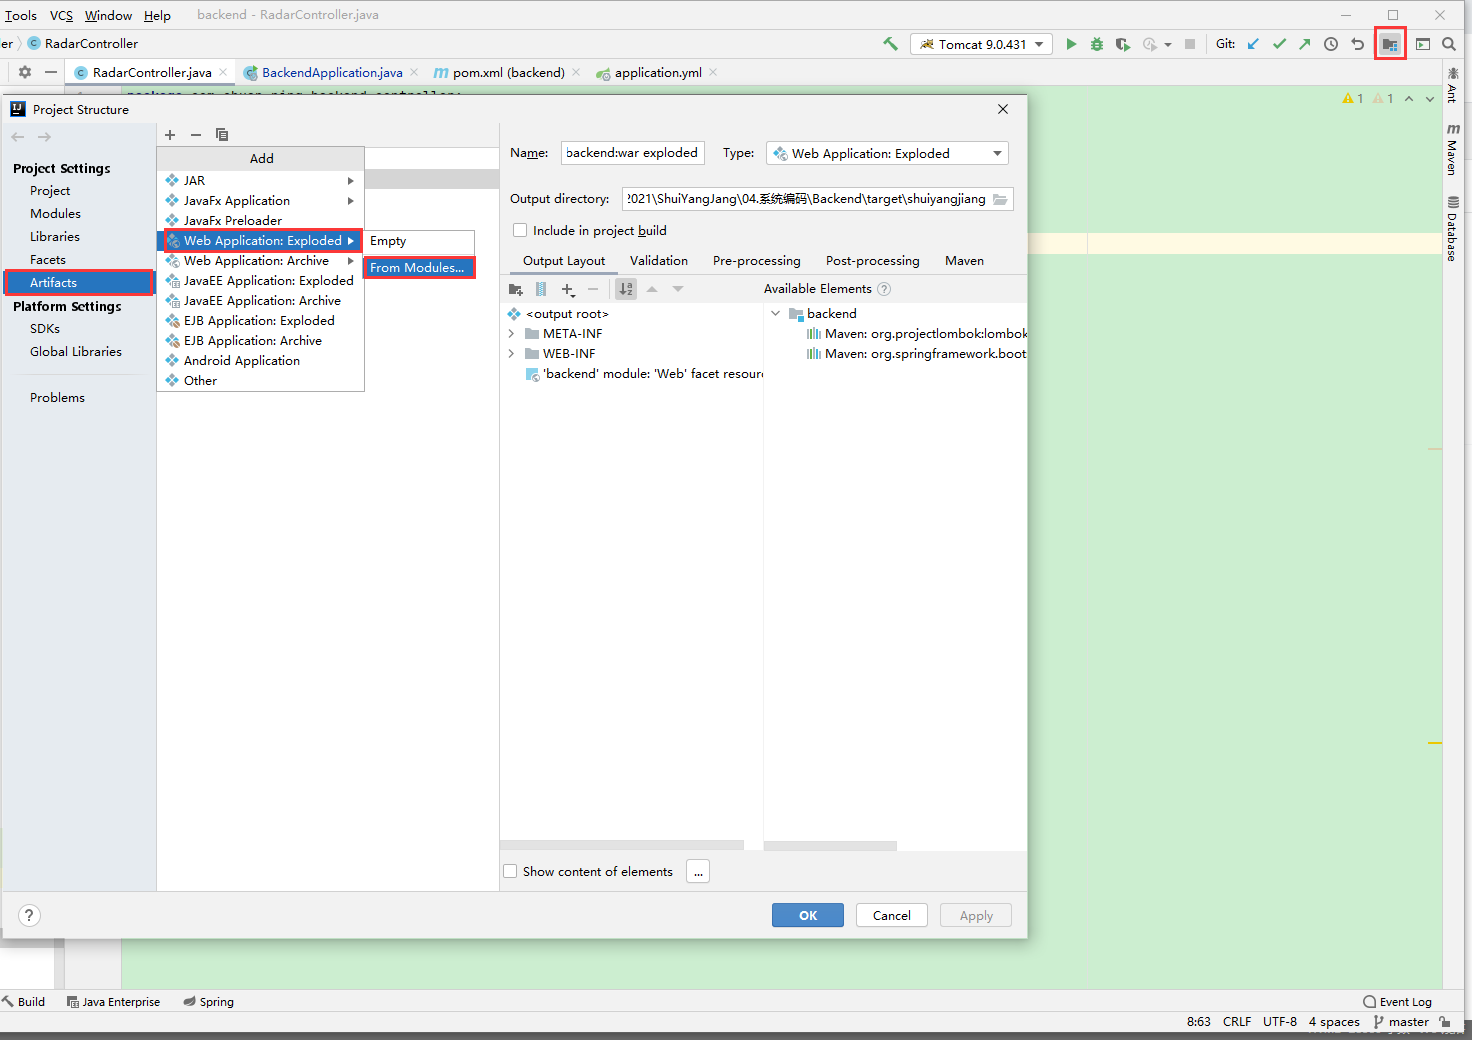Expand META-INF folder node
Screen dimensions: 1472x1040
point(511,334)
